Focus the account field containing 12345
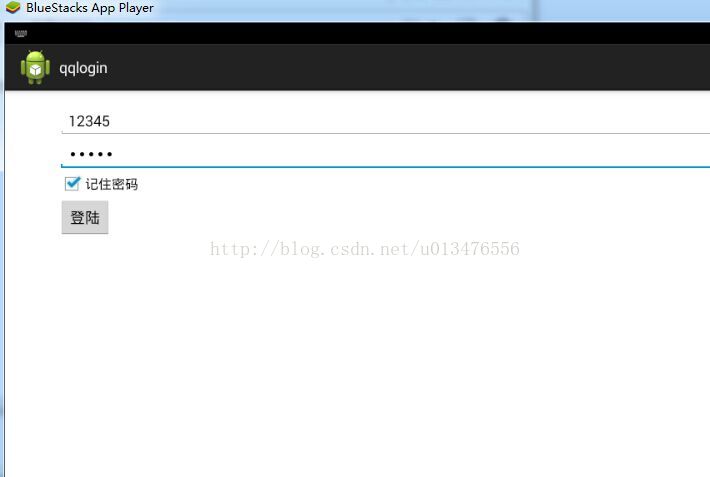710x477 pixels. [x=385, y=121]
